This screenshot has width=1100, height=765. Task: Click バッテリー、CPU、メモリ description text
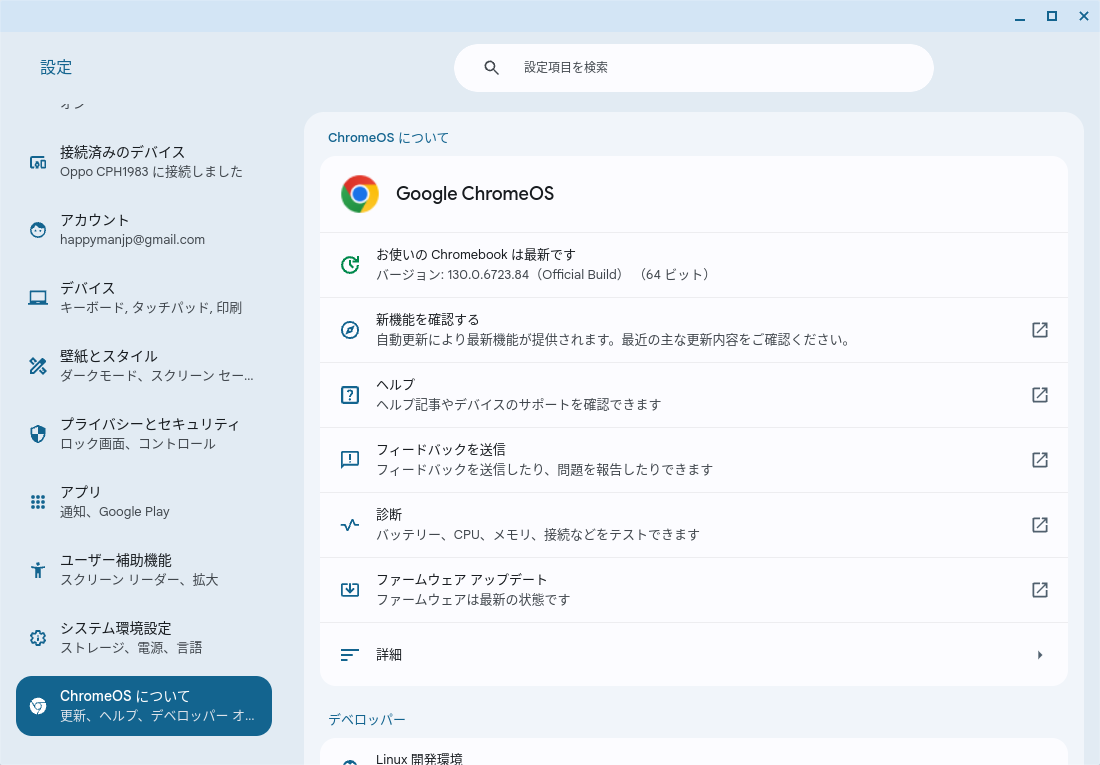click(x=537, y=535)
